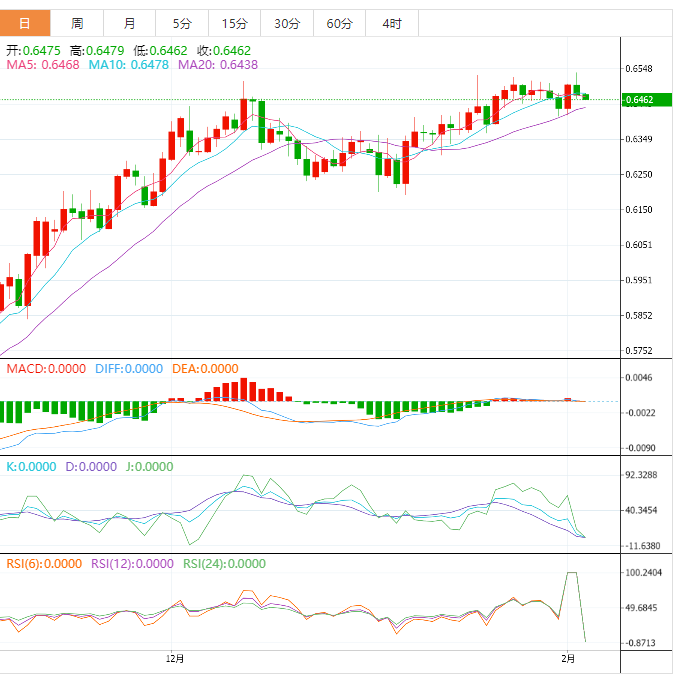Switch to the 5分 interval tab
Viewport: 675px width, 683px height.
[181, 23]
